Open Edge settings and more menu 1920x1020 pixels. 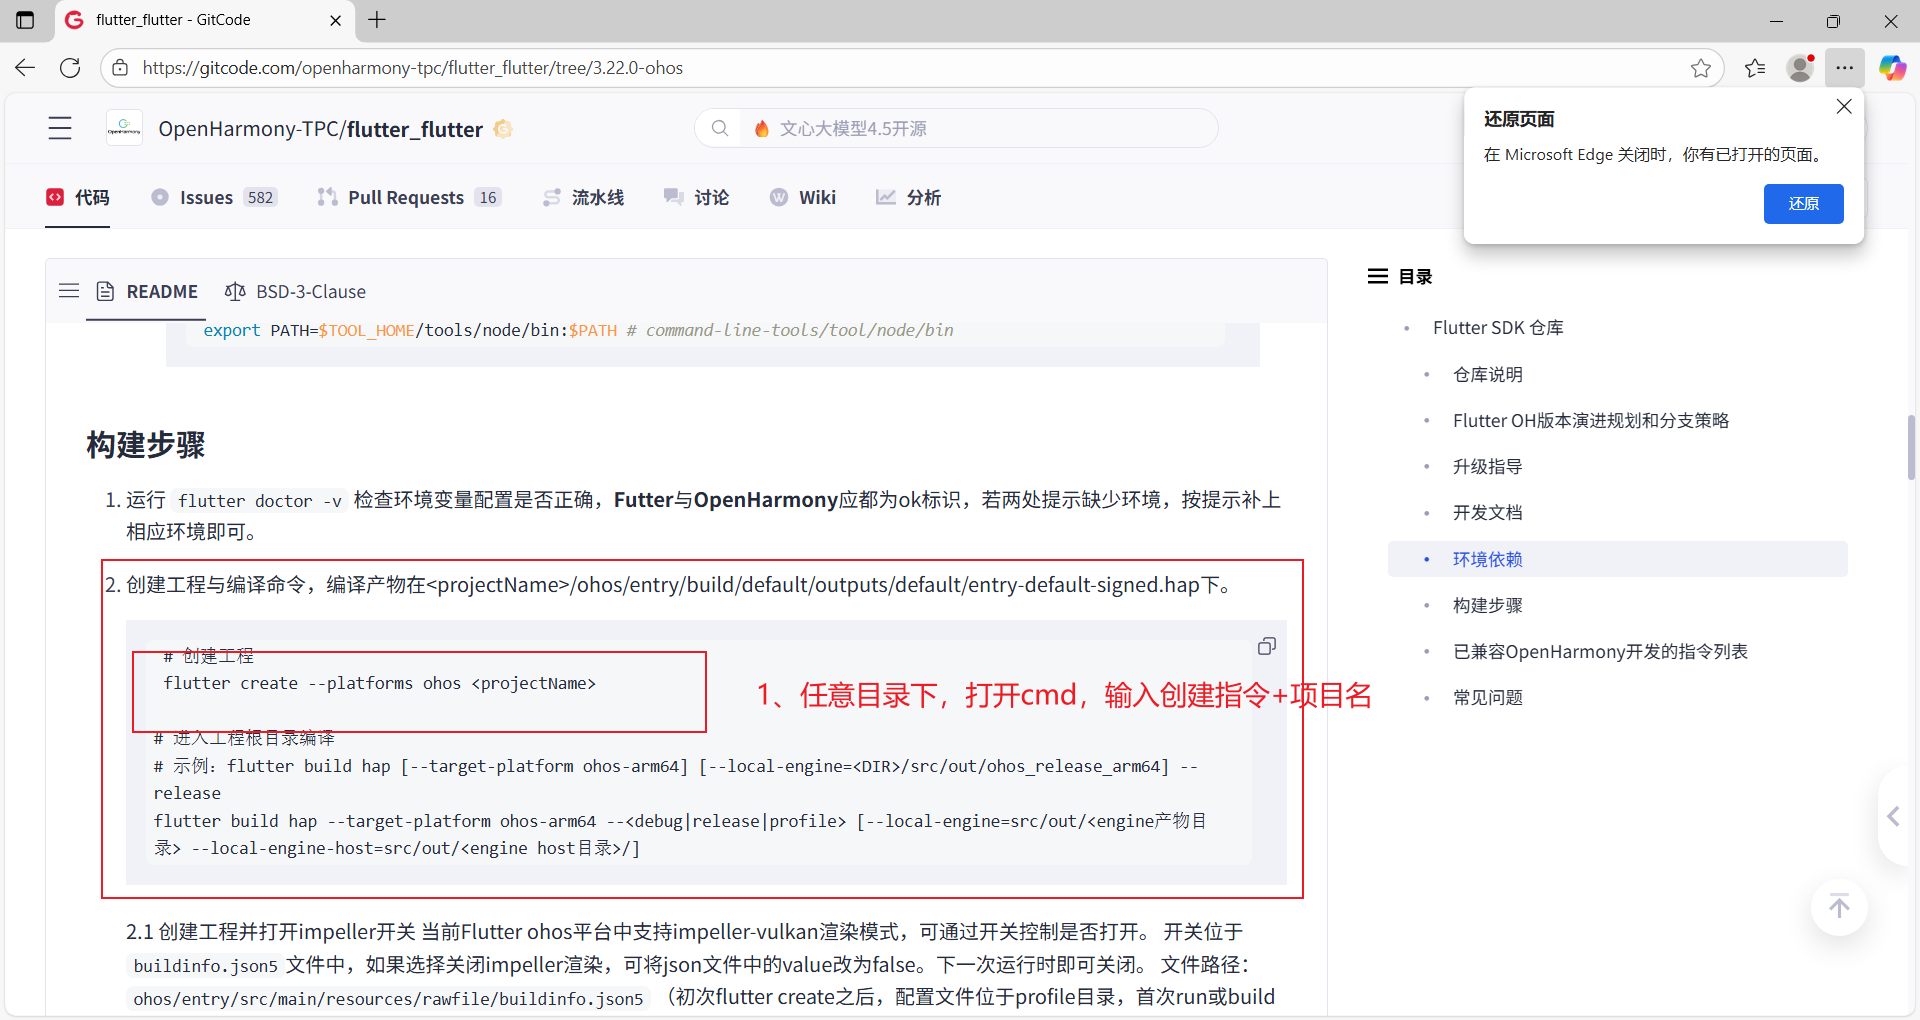[x=1845, y=68]
